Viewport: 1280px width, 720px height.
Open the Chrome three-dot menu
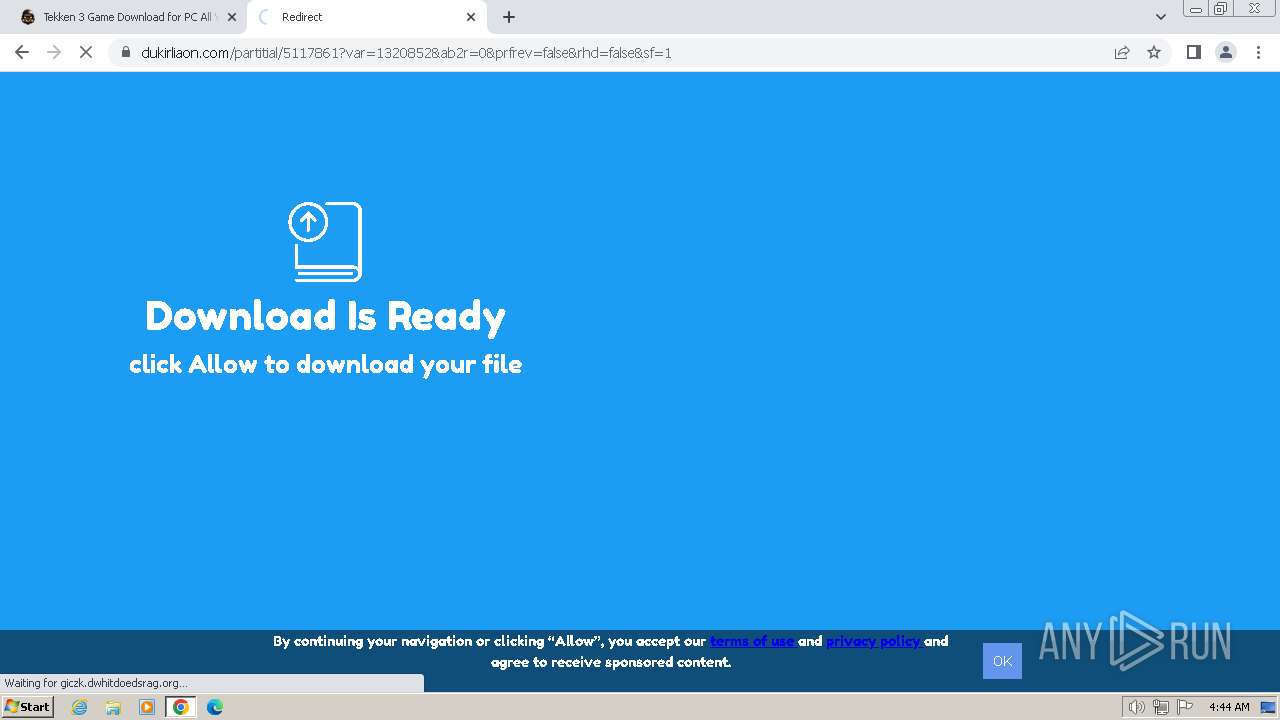click(1258, 52)
